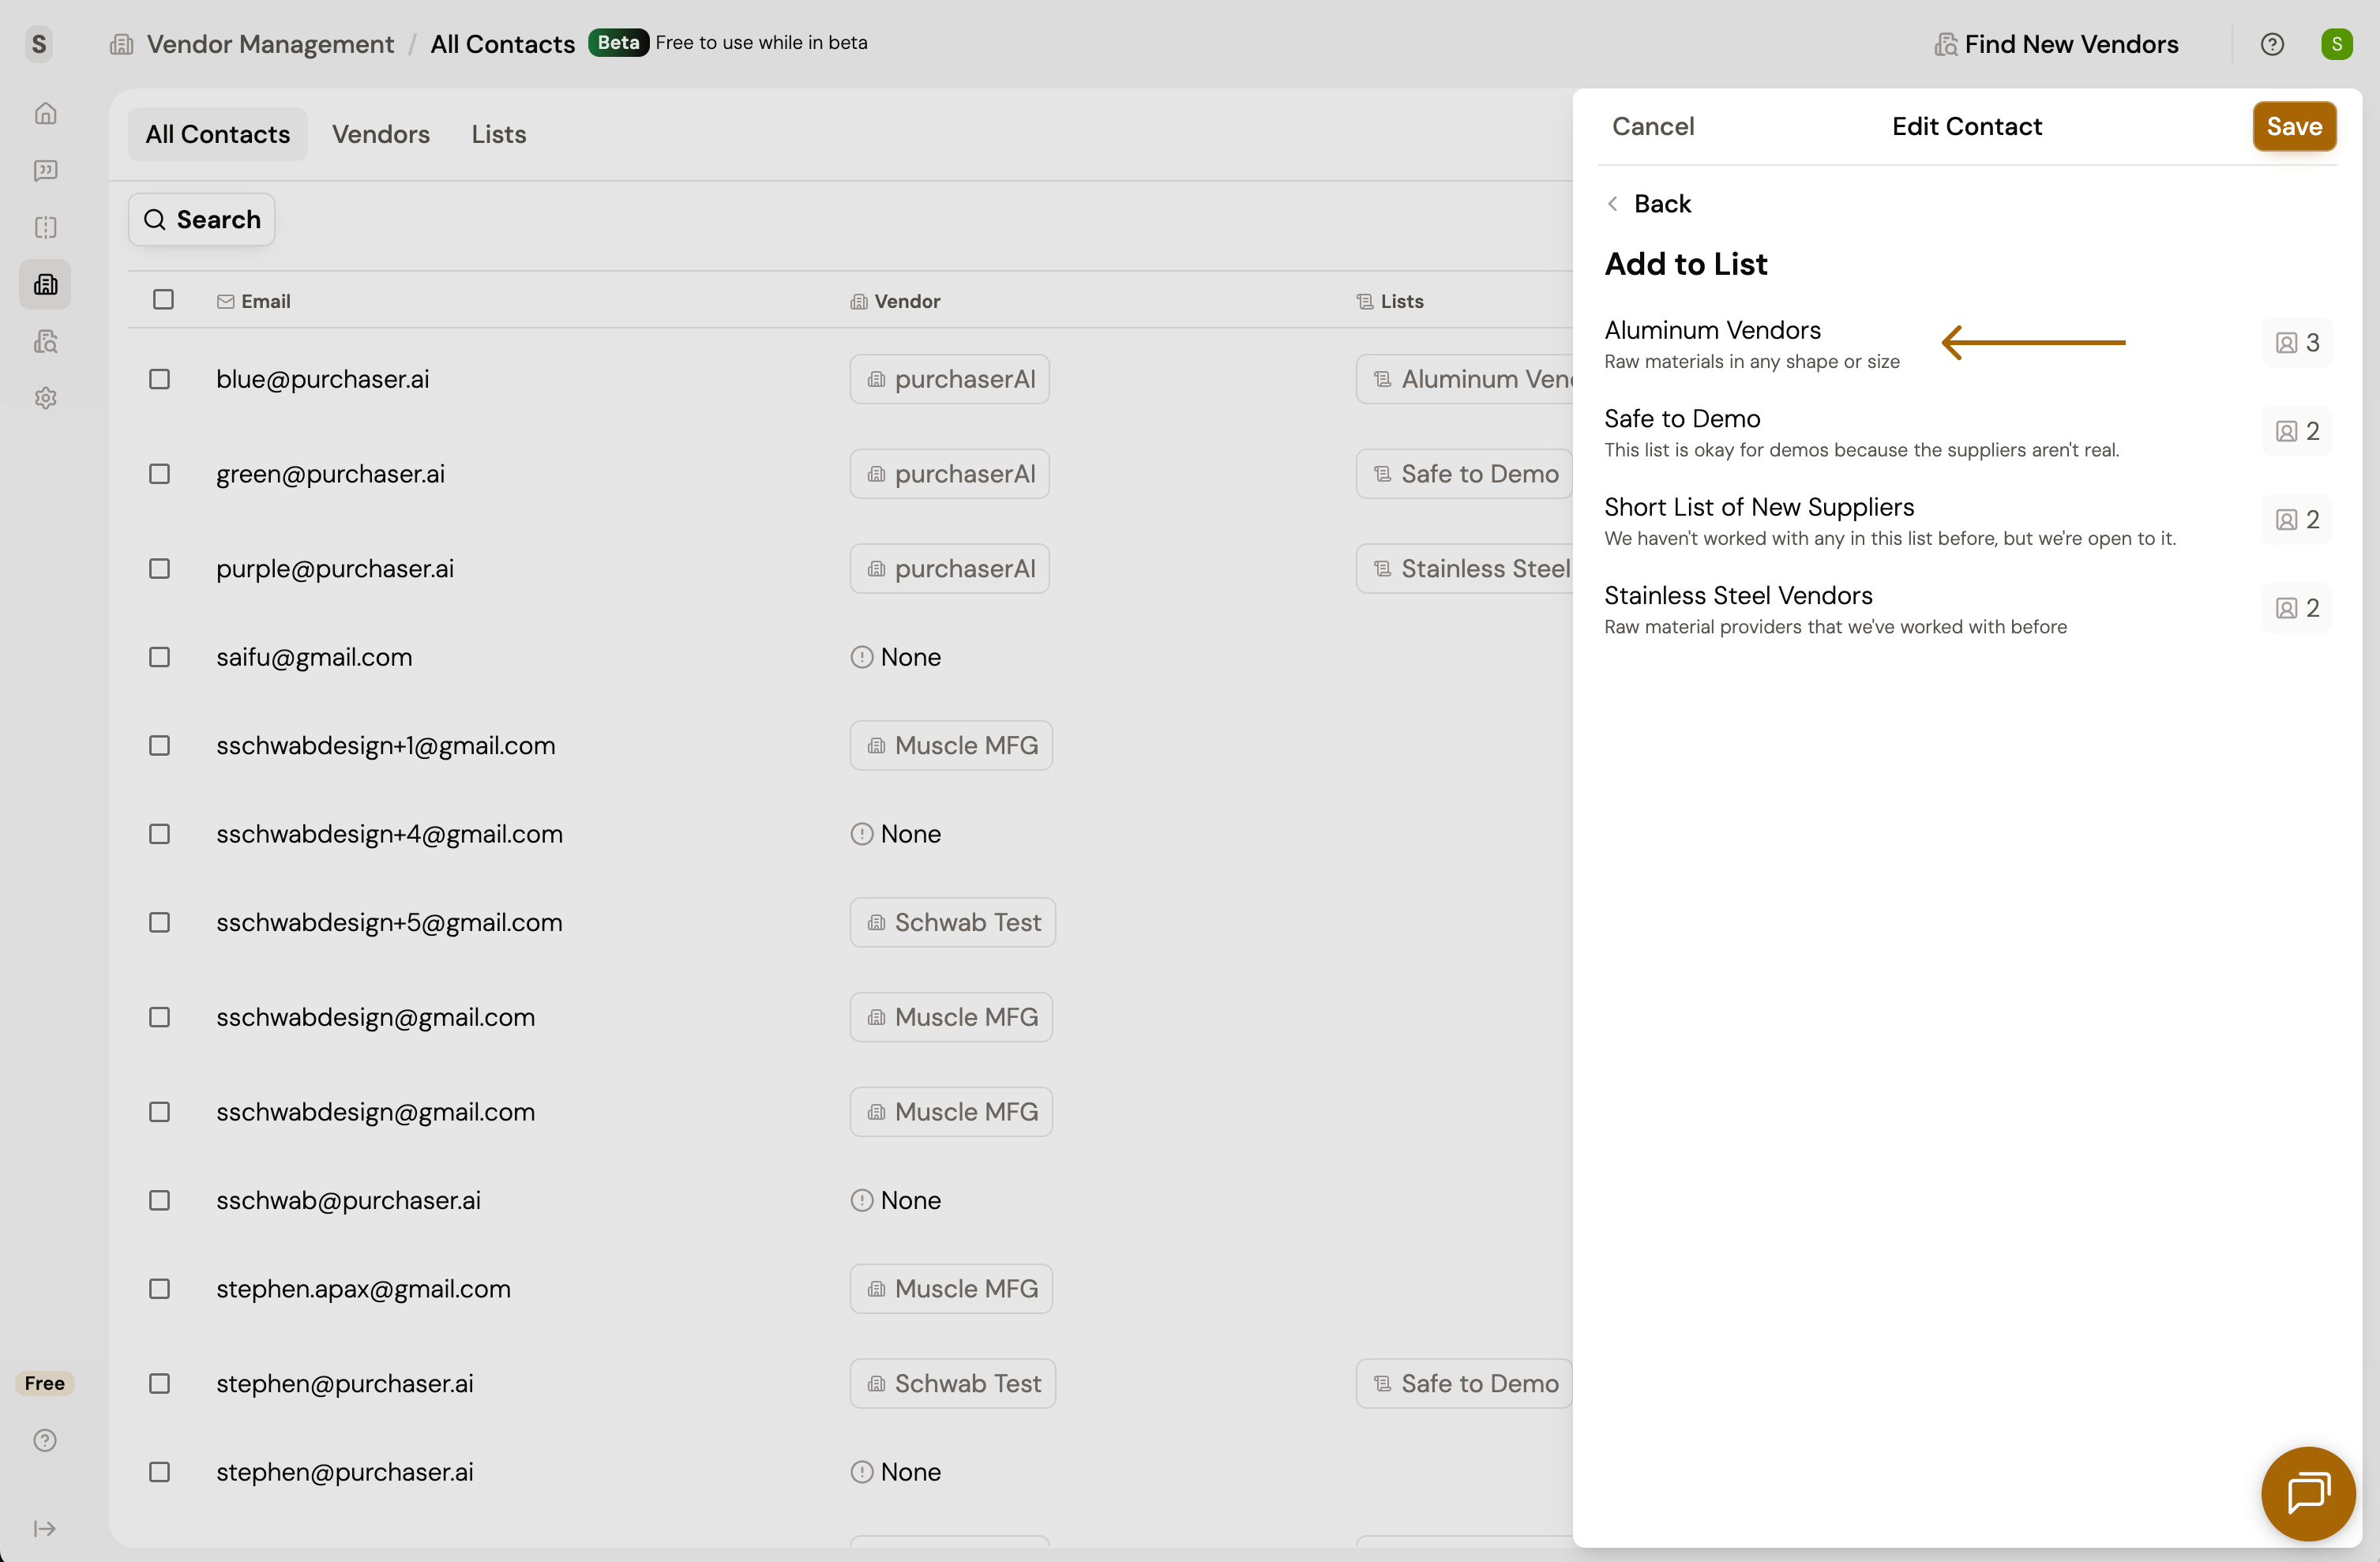Check the box for blue@purchaser.ai

click(160, 379)
